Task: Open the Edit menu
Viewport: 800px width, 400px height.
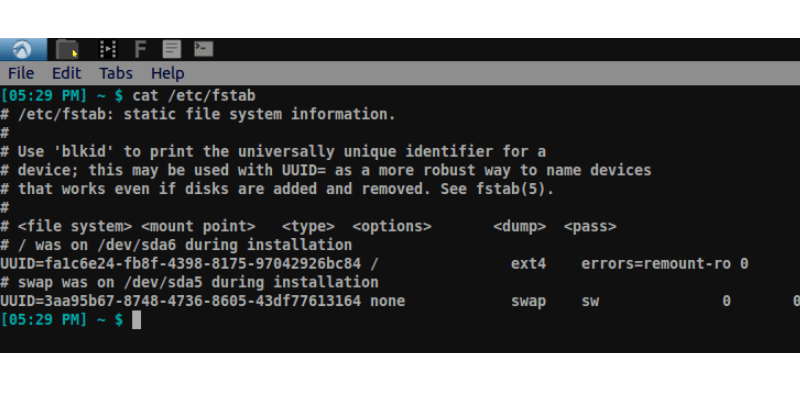Action: (x=67, y=73)
